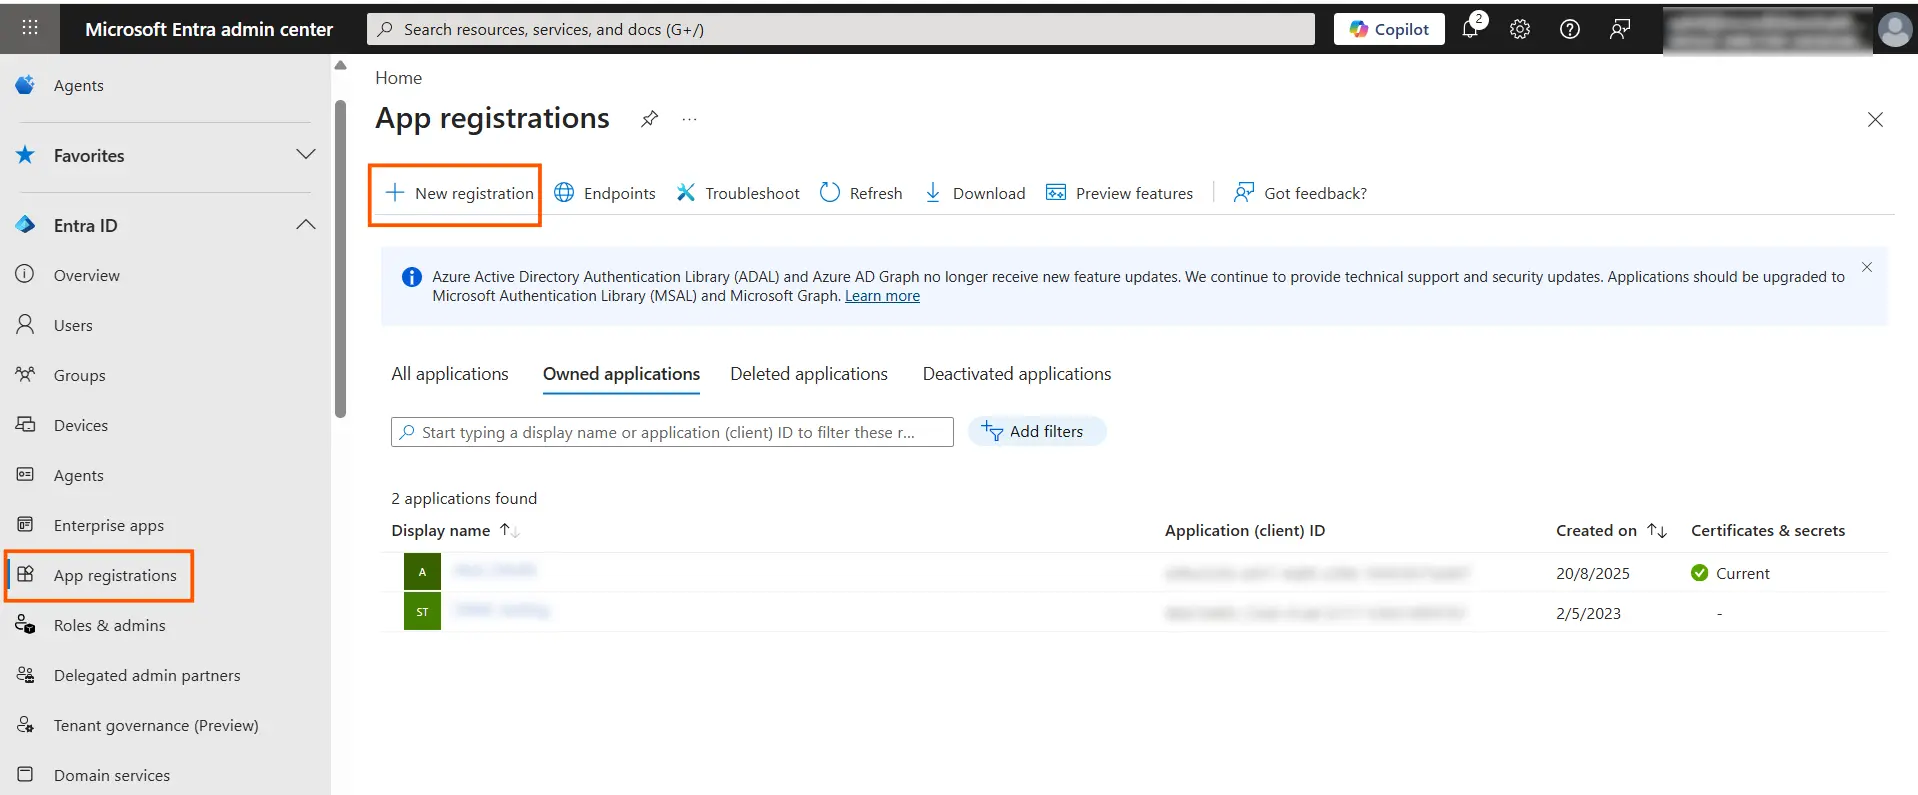Open Agents under Entra ID
The height and width of the screenshot is (795, 1918).
(x=78, y=475)
